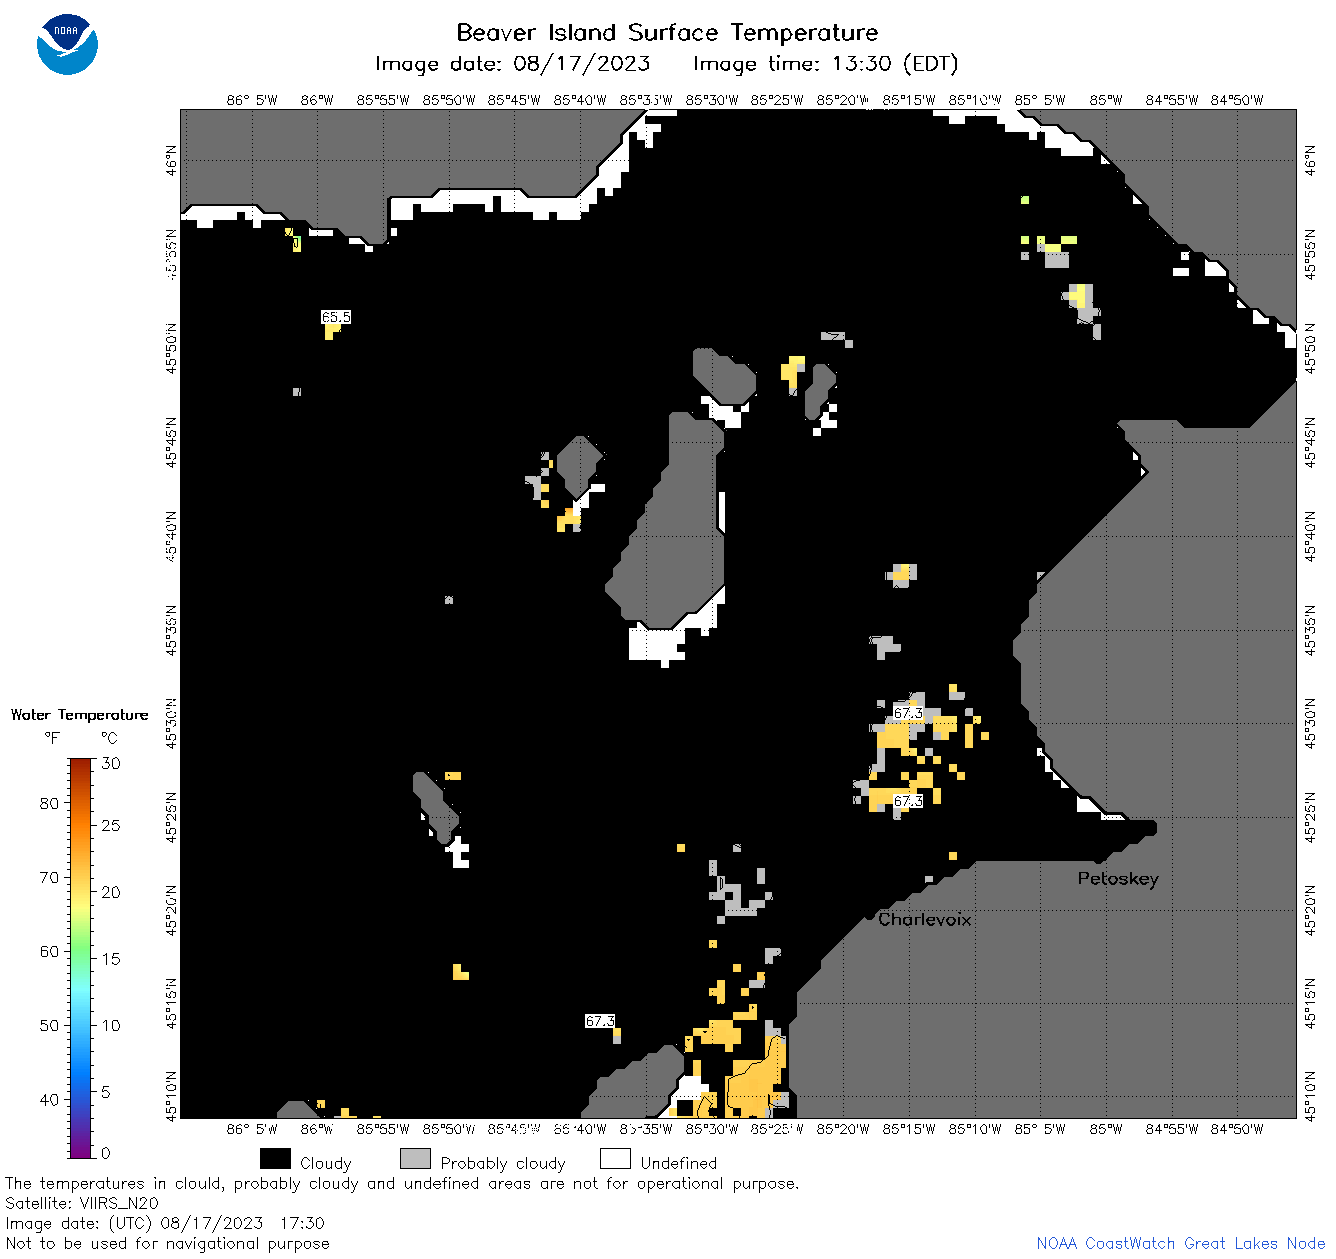This screenshot has width=1336, height=1259.
Task: Click the Petoskey city label
Action: [x=1118, y=879]
